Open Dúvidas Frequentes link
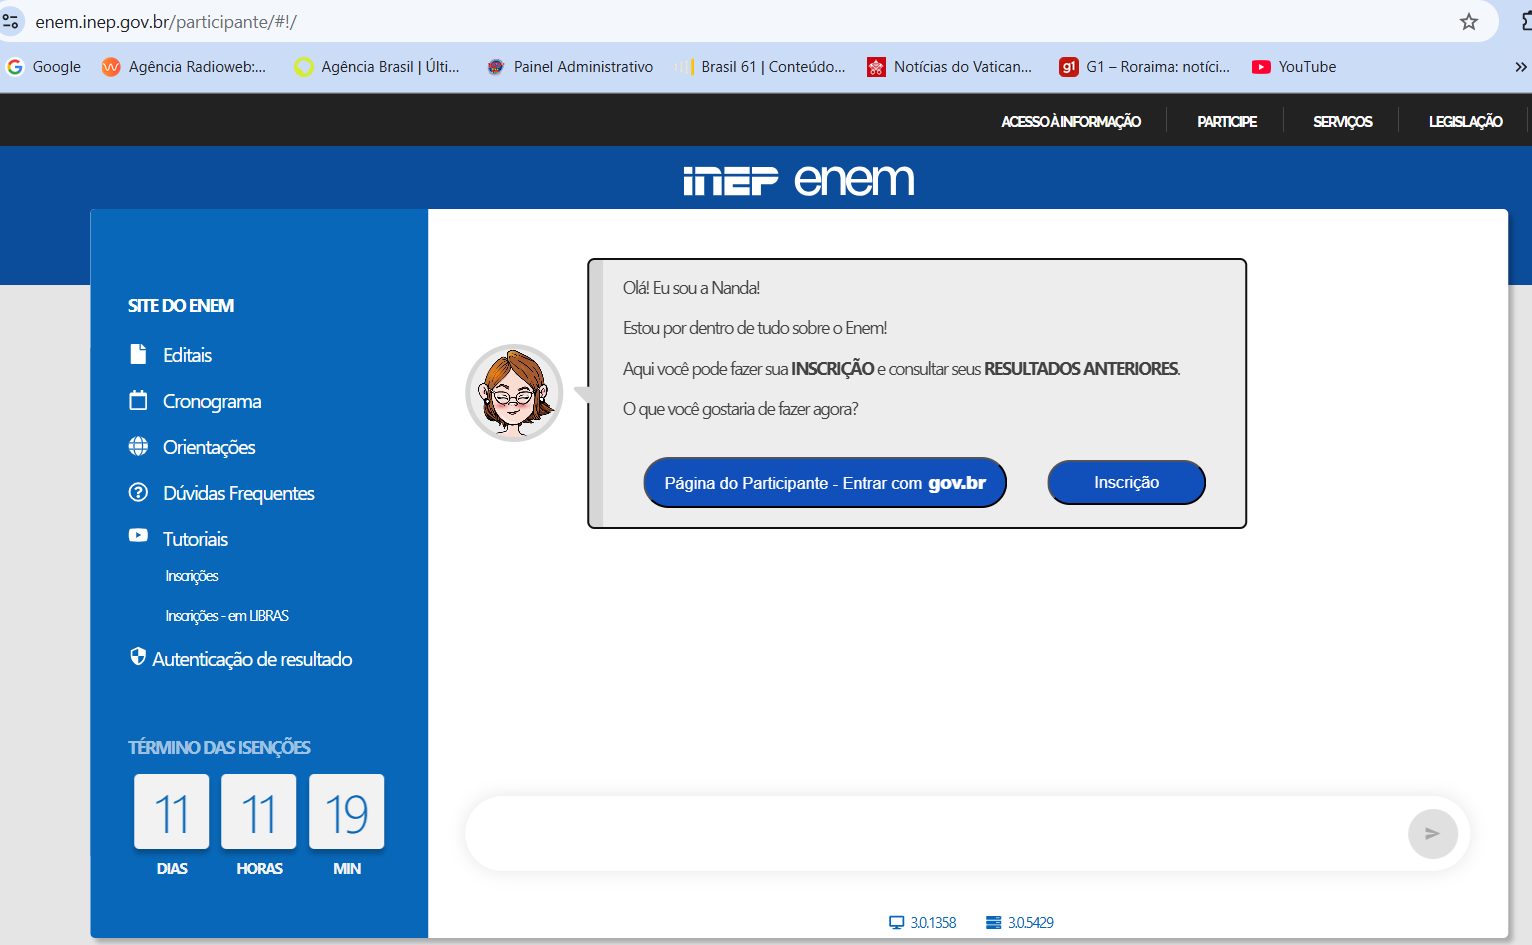This screenshot has width=1532, height=945. point(239,493)
